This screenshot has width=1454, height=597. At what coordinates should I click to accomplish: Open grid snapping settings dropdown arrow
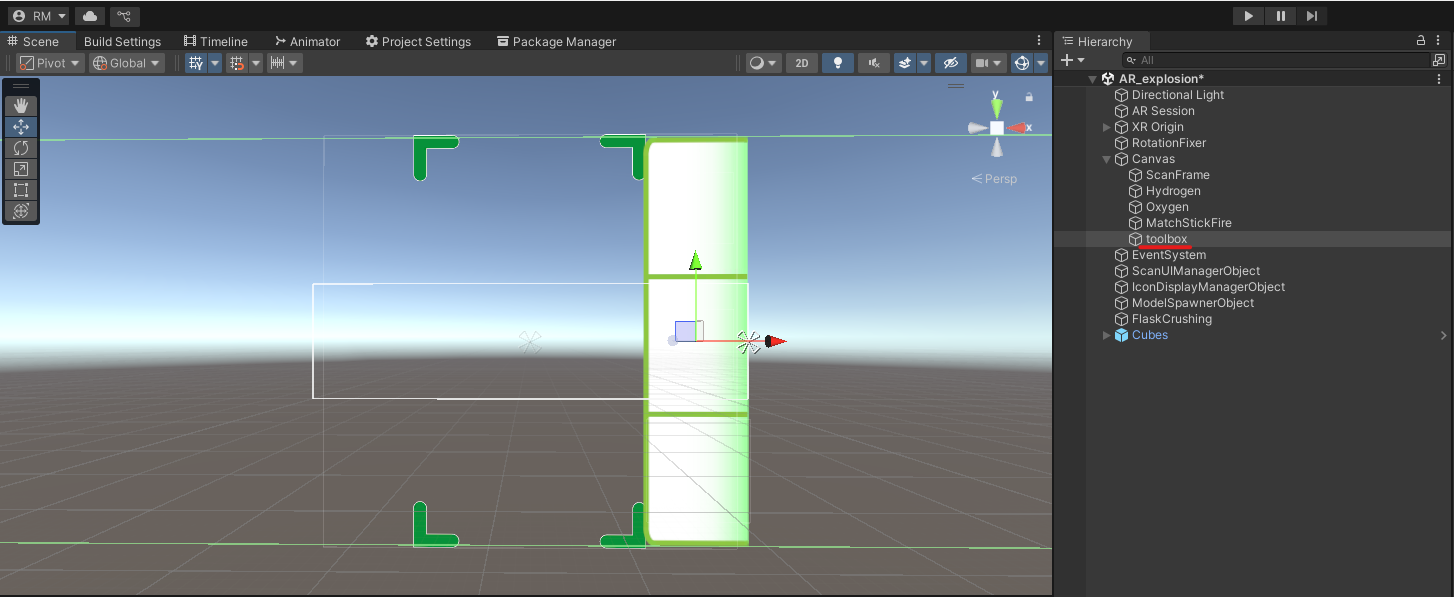pyautogui.click(x=256, y=63)
